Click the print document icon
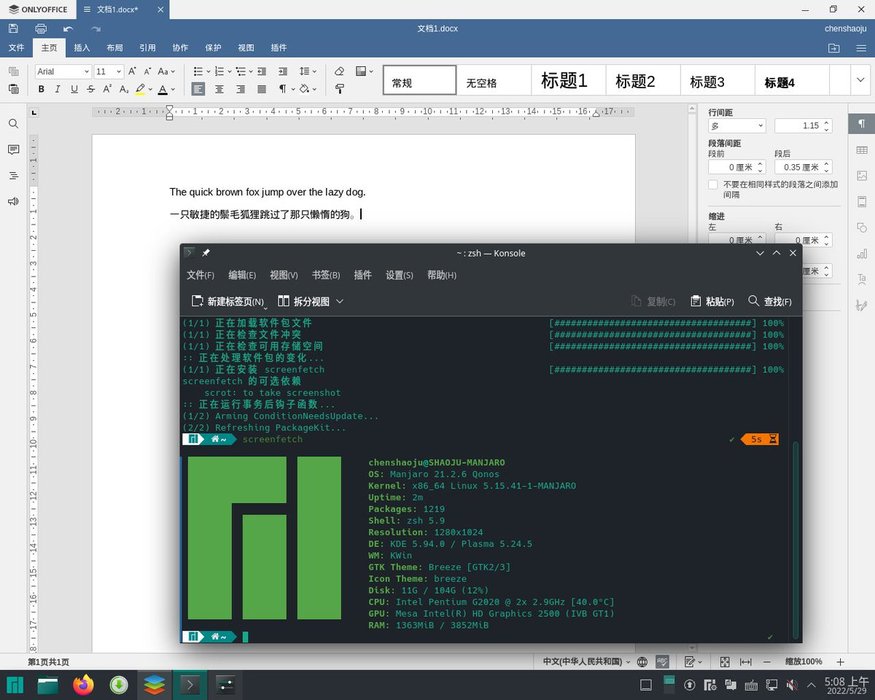Screen dimensions: 875x700 click(x=41, y=29)
